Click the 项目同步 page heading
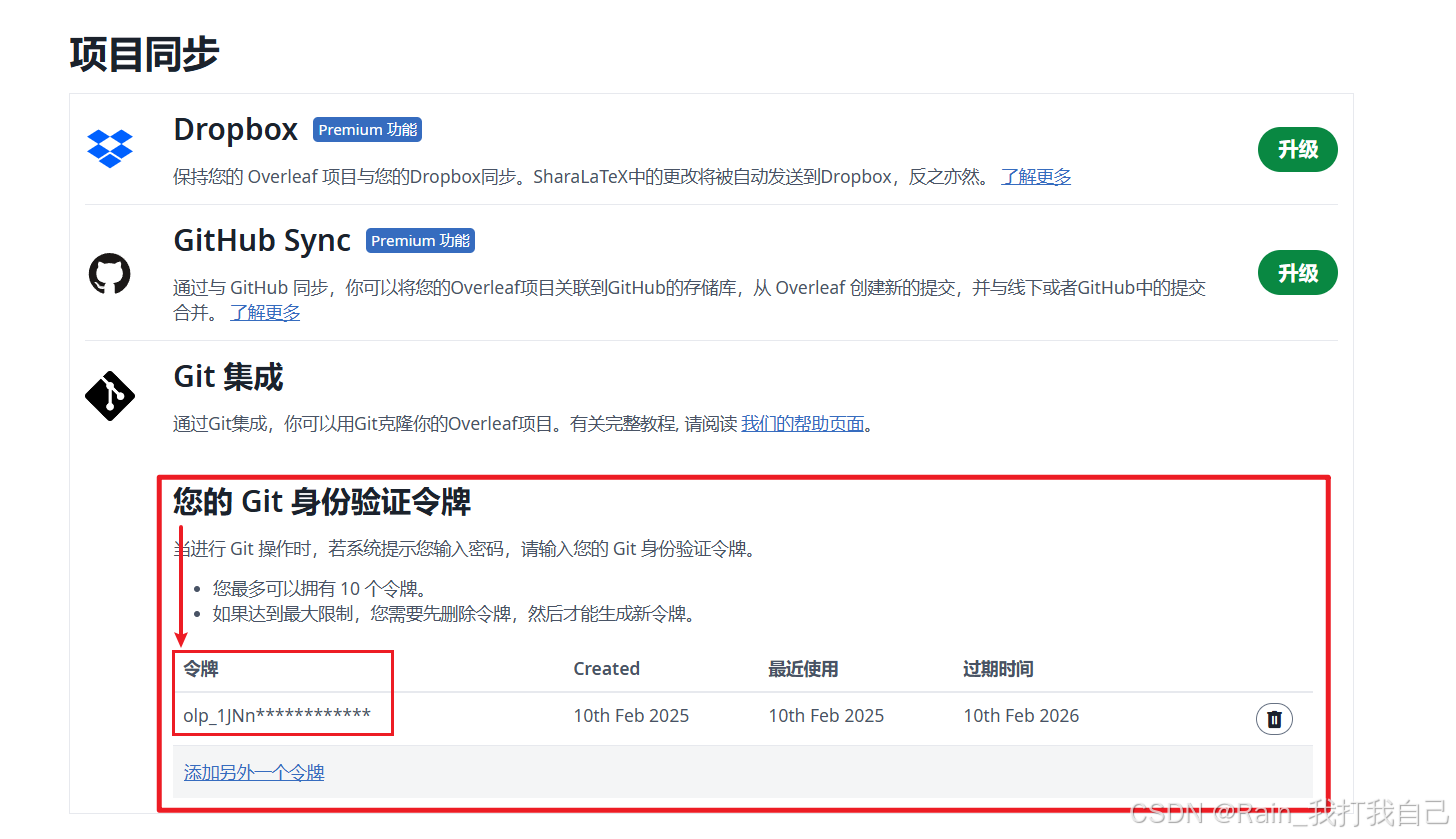The height and width of the screenshot is (839, 1456). 144,54
